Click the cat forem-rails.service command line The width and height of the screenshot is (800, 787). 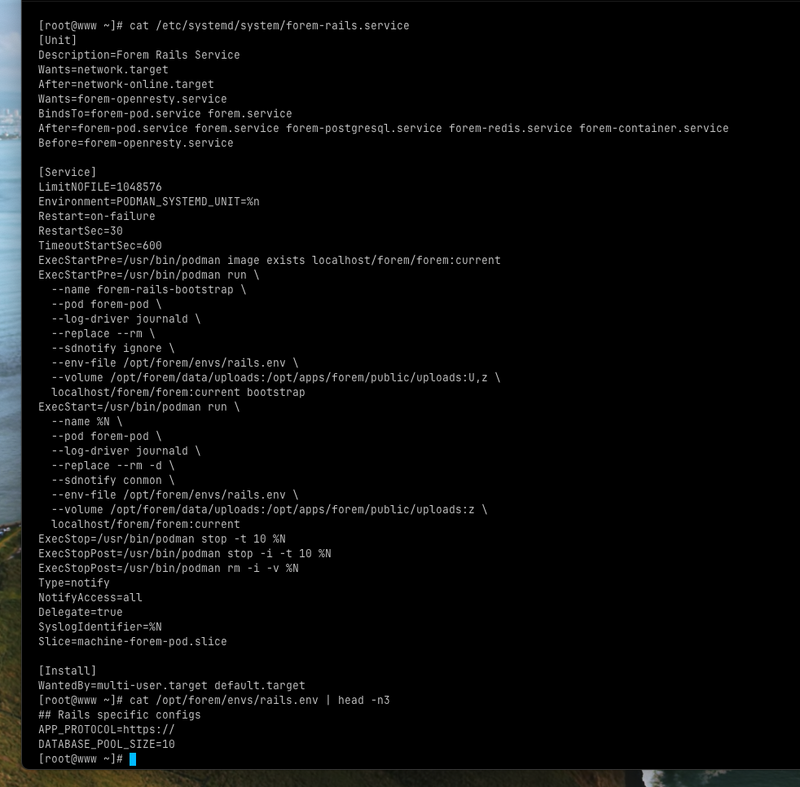[x=267, y=25]
